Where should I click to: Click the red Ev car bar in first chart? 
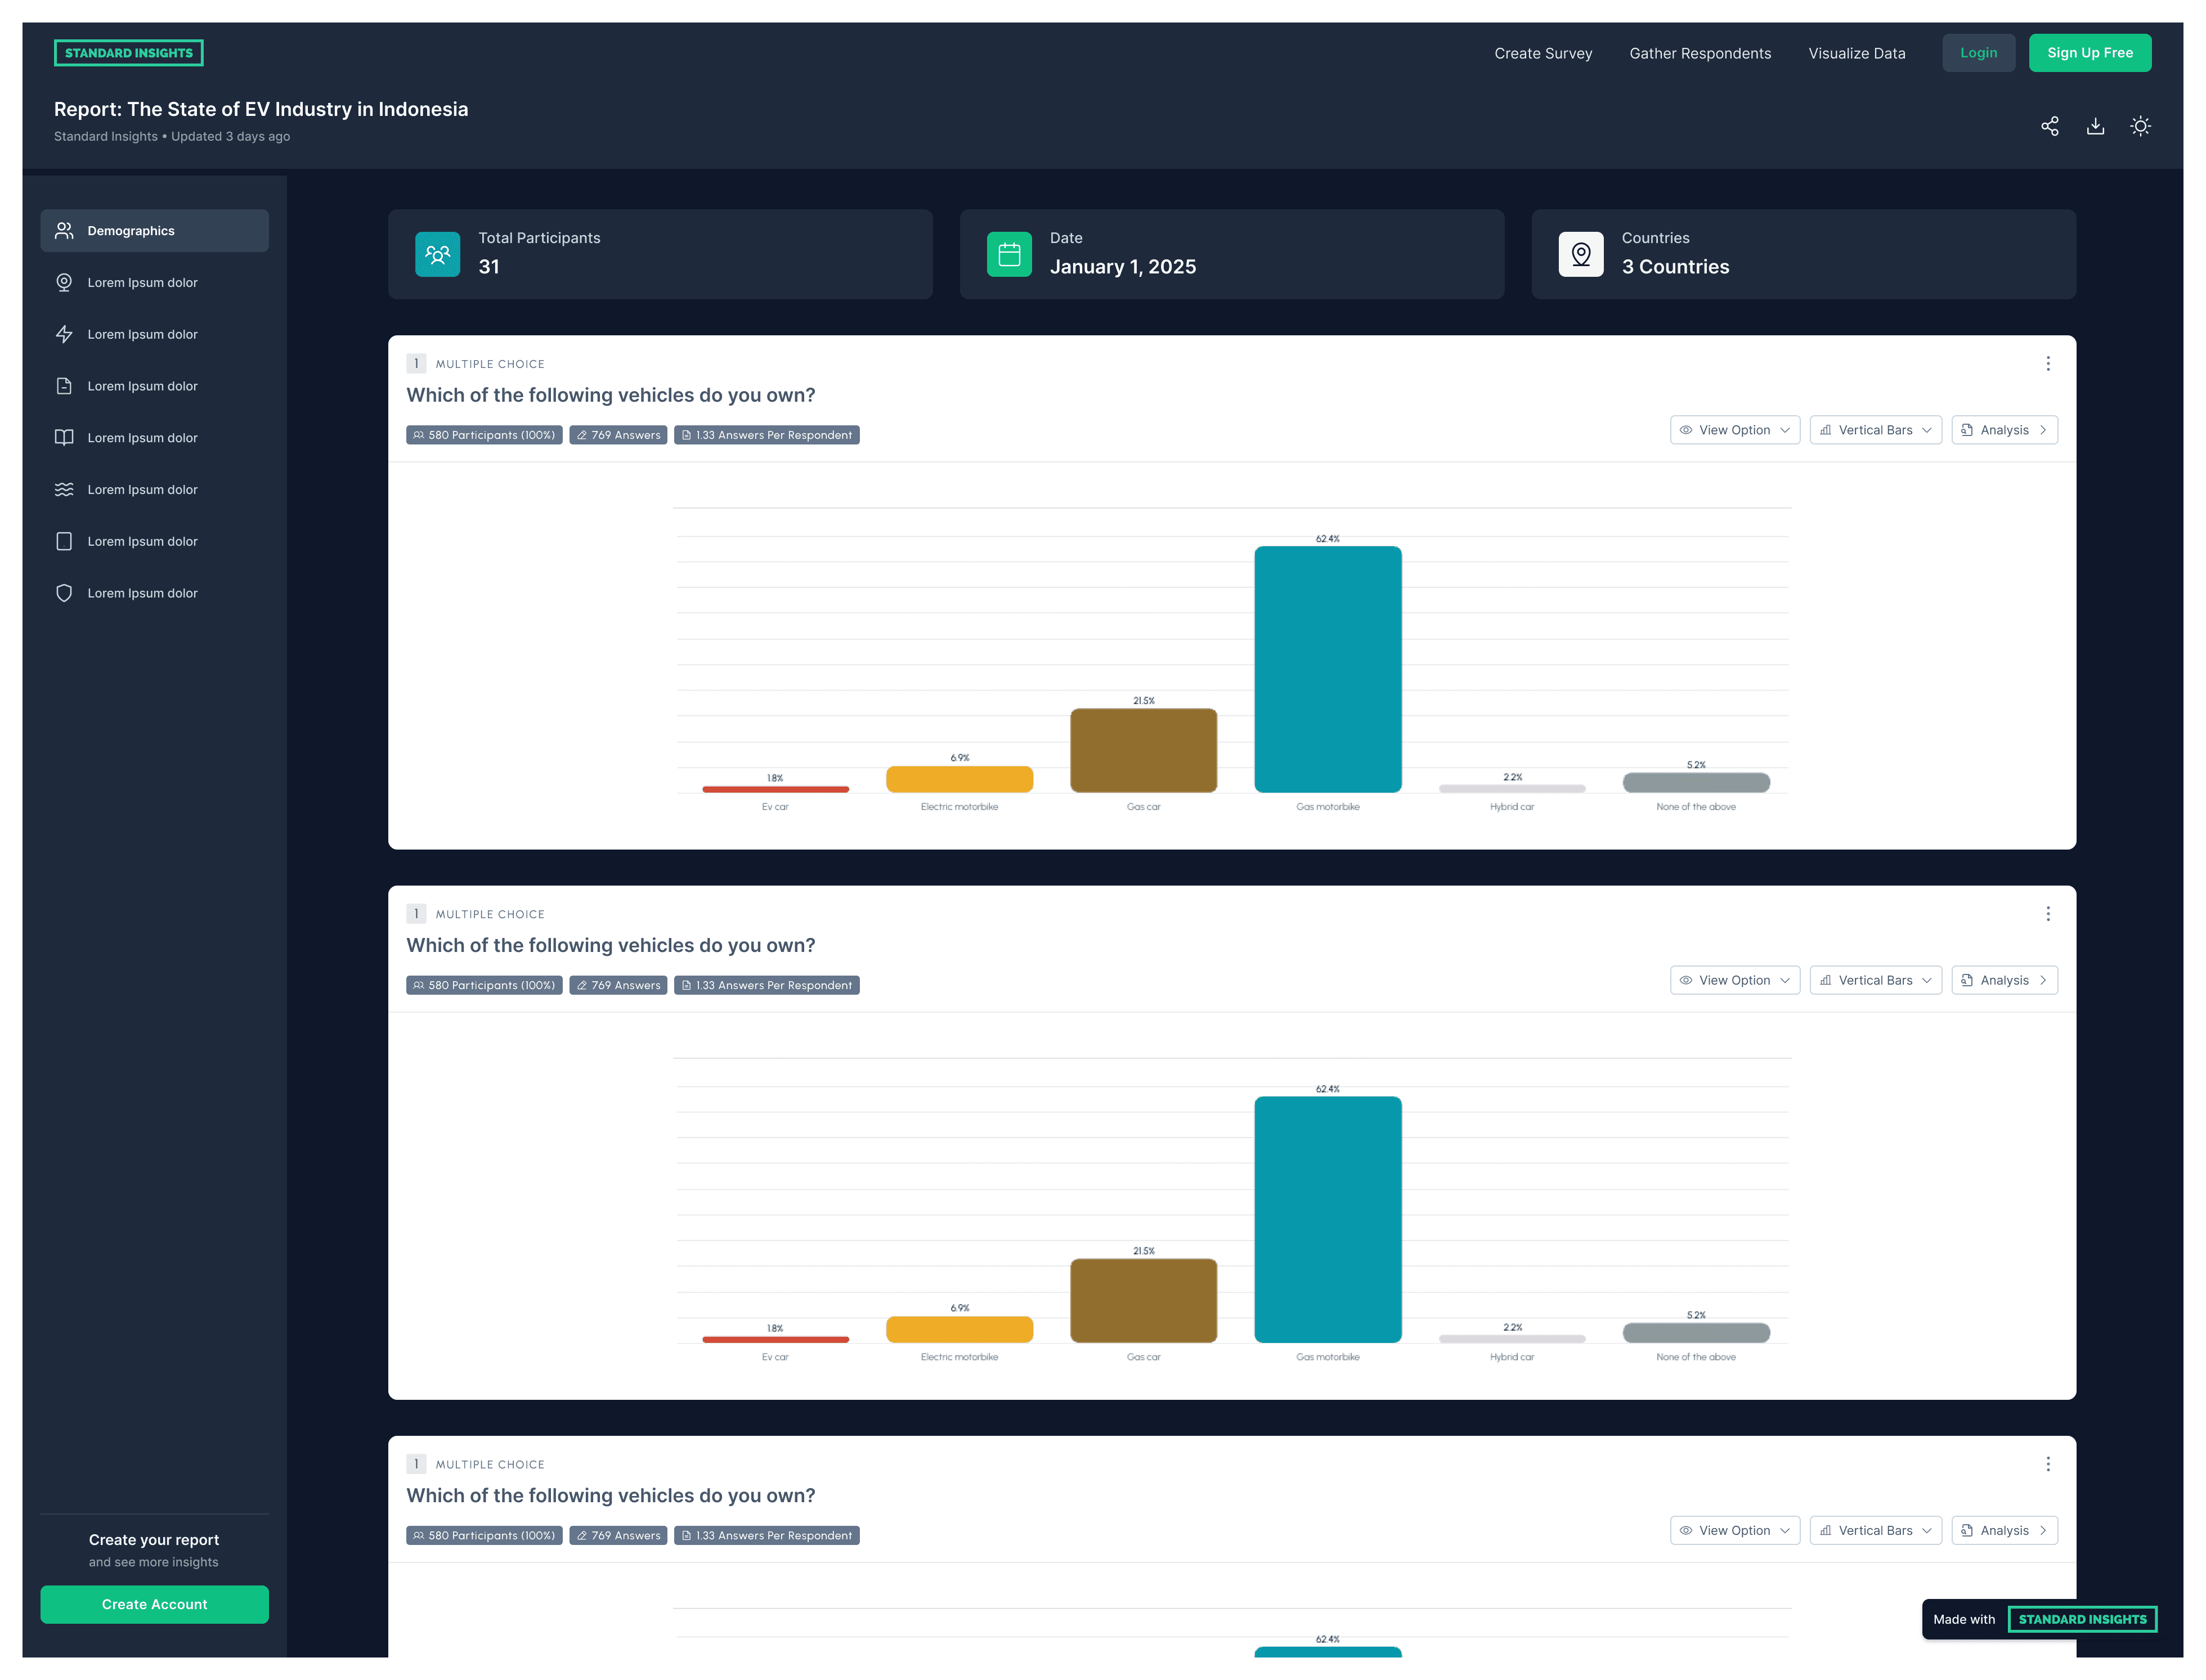pyautogui.click(x=775, y=789)
